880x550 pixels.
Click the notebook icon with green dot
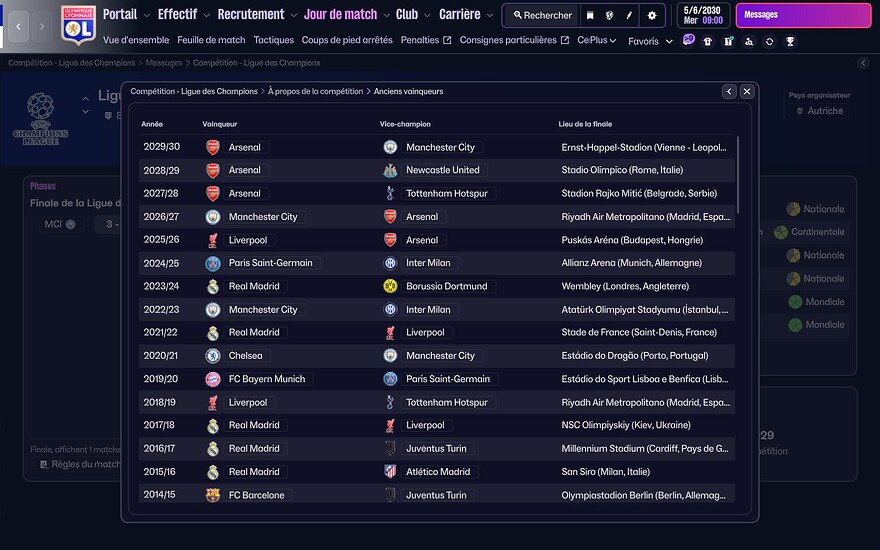(728, 42)
